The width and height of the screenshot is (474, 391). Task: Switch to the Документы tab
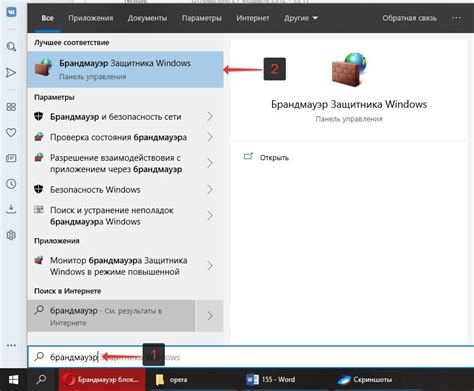pyautogui.click(x=147, y=18)
